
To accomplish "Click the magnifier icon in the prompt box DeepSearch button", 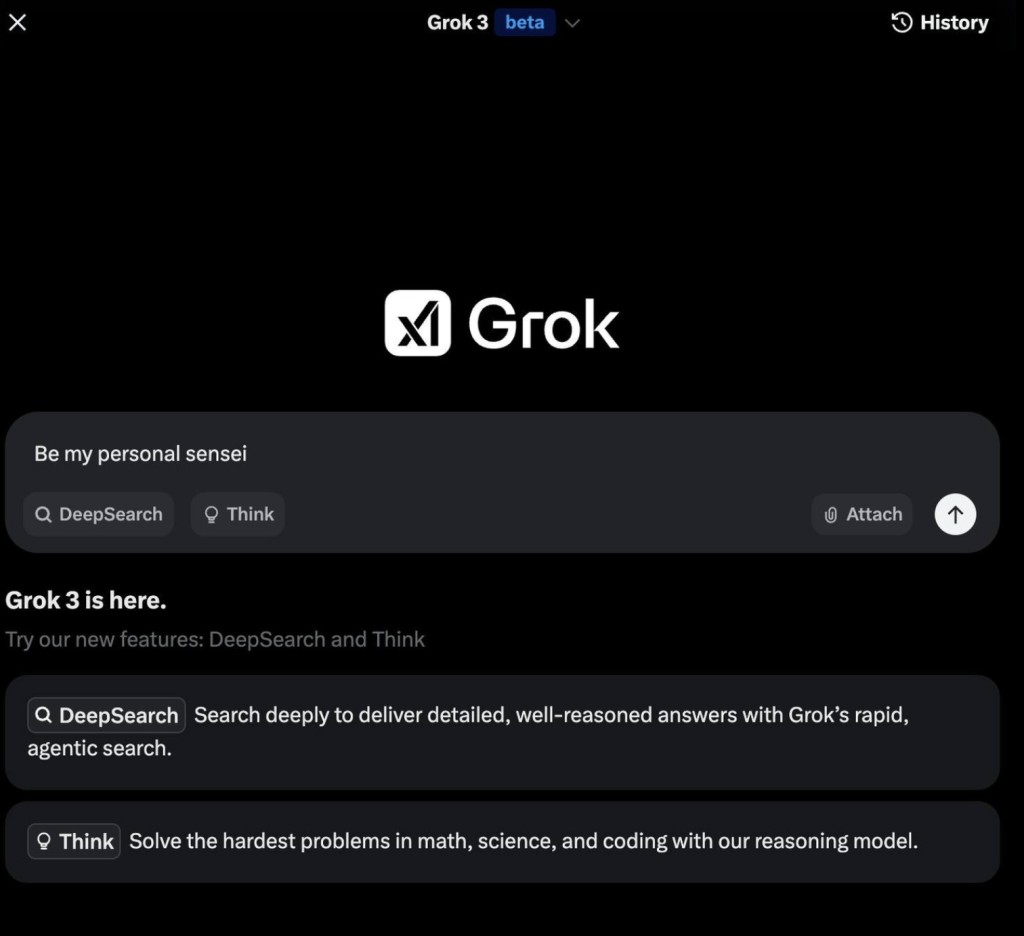I will click(43, 515).
